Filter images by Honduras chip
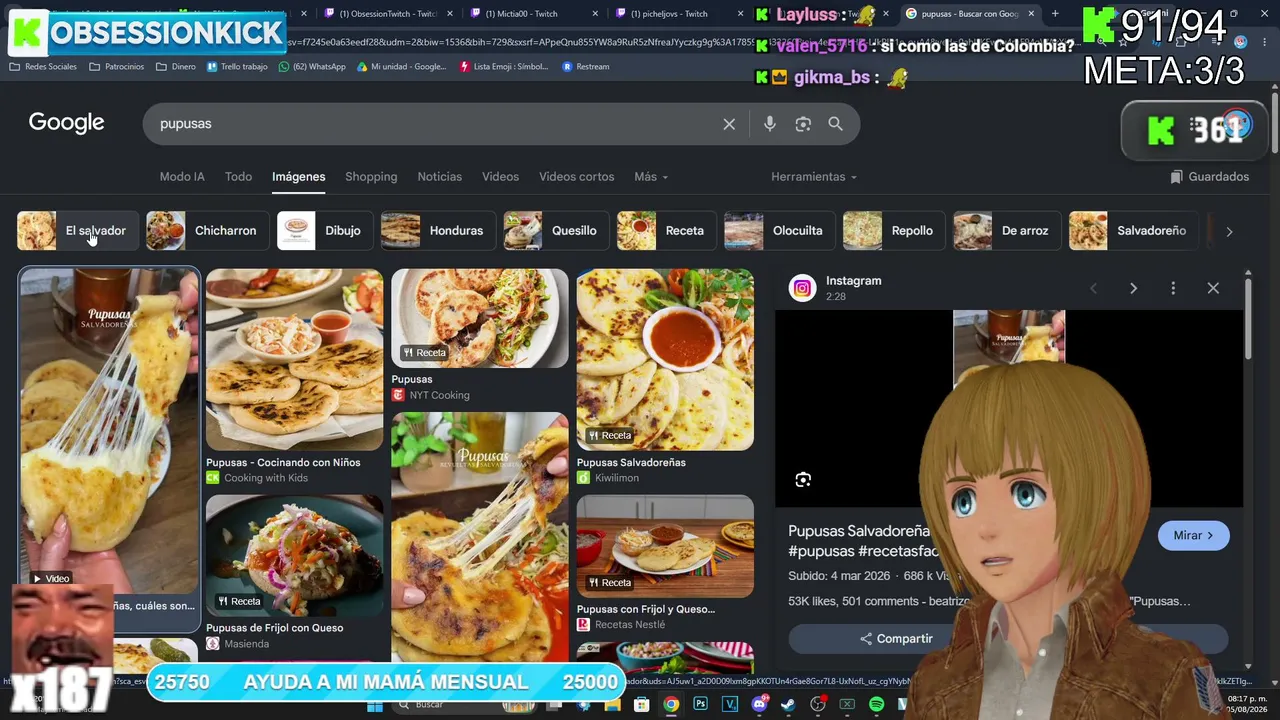 click(x=439, y=231)
